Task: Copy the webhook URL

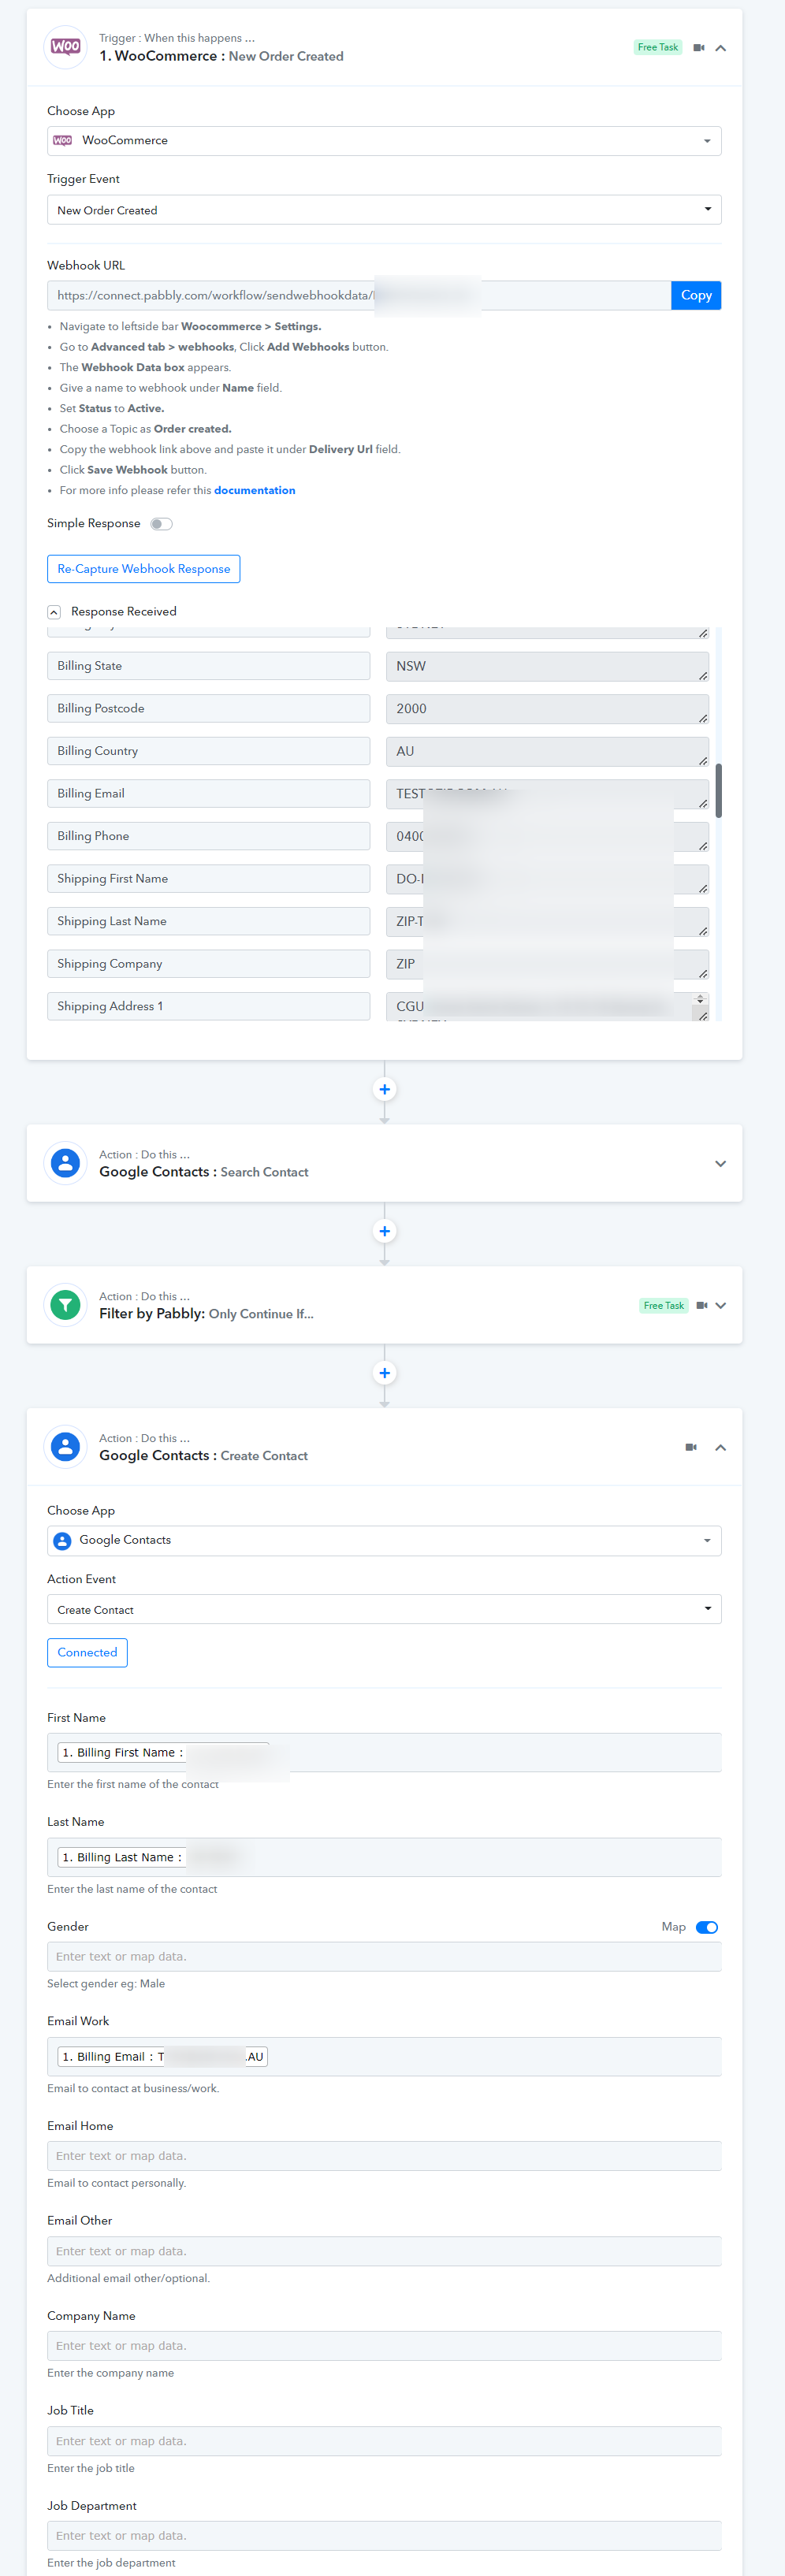Action: [x=696, y=296]
